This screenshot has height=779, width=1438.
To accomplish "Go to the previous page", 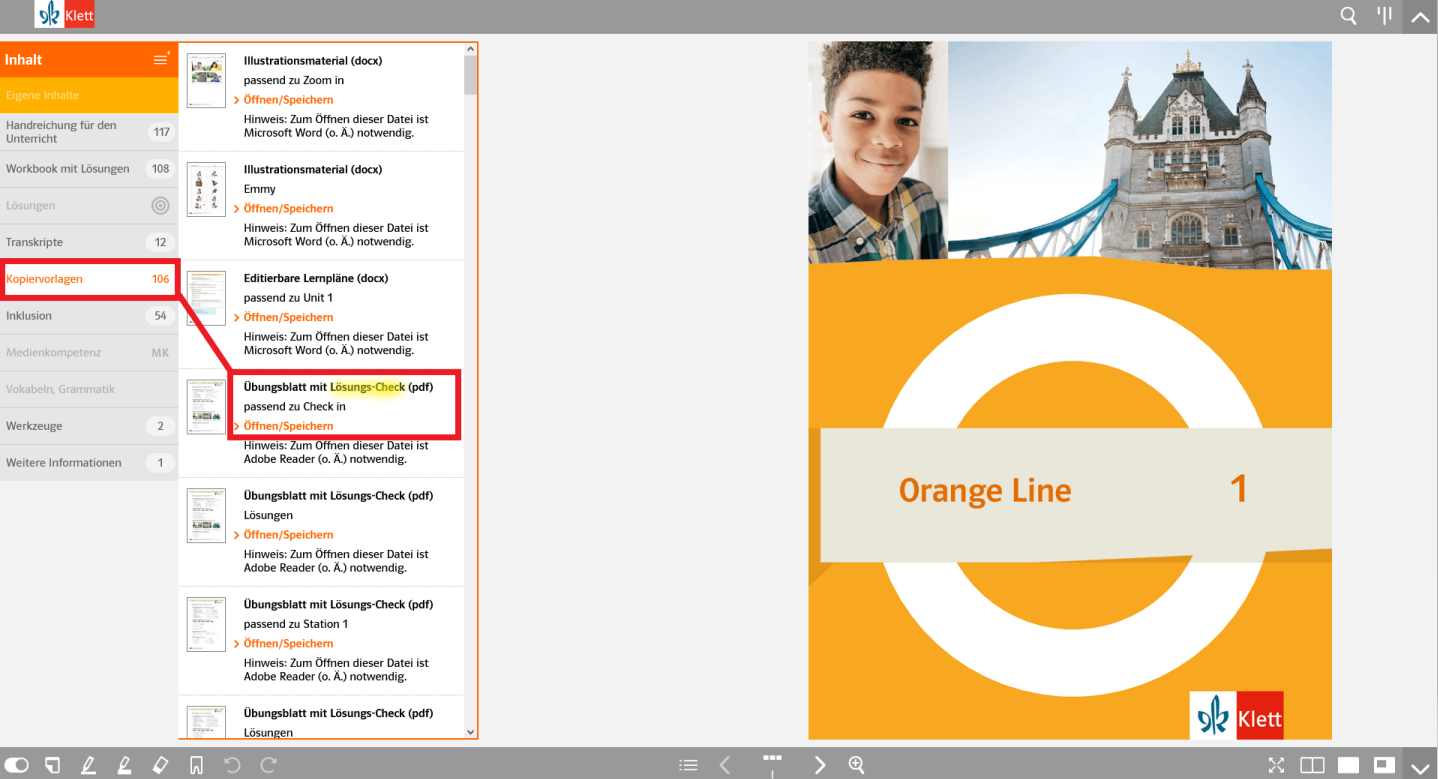I will [x=725, y=765].
